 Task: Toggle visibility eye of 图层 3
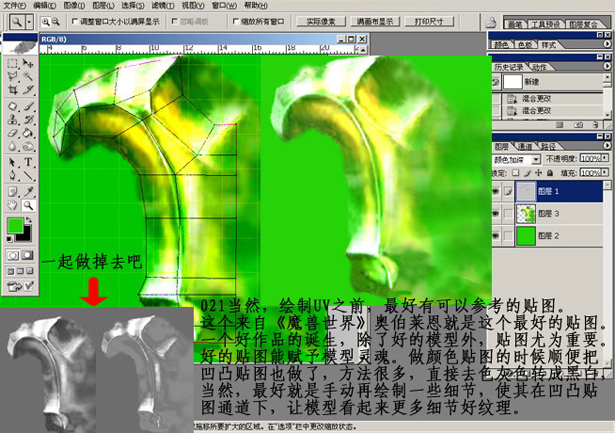496,213
